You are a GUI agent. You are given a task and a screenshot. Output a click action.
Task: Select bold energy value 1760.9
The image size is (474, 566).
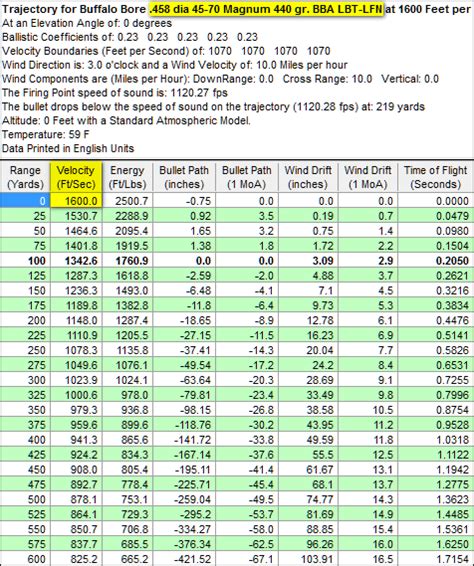click(127, 261)
